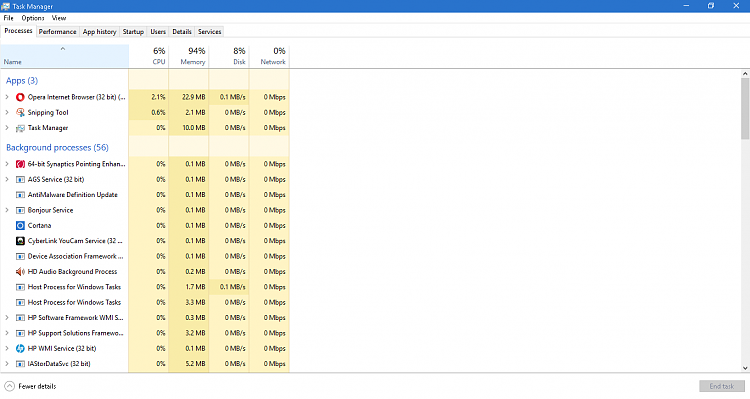Image resolution: width=750 pixels, height=399 pixels.
Task: Click AntiMalware Definition Update name
Action: (73, 195)
